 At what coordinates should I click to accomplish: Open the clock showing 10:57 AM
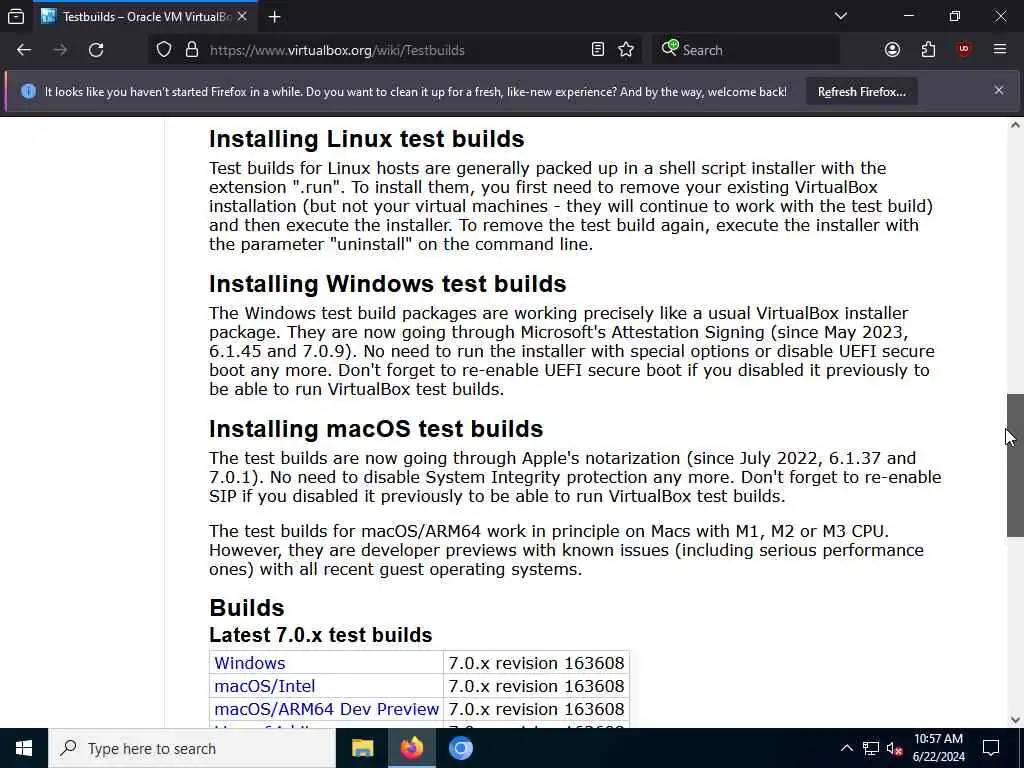938,748
